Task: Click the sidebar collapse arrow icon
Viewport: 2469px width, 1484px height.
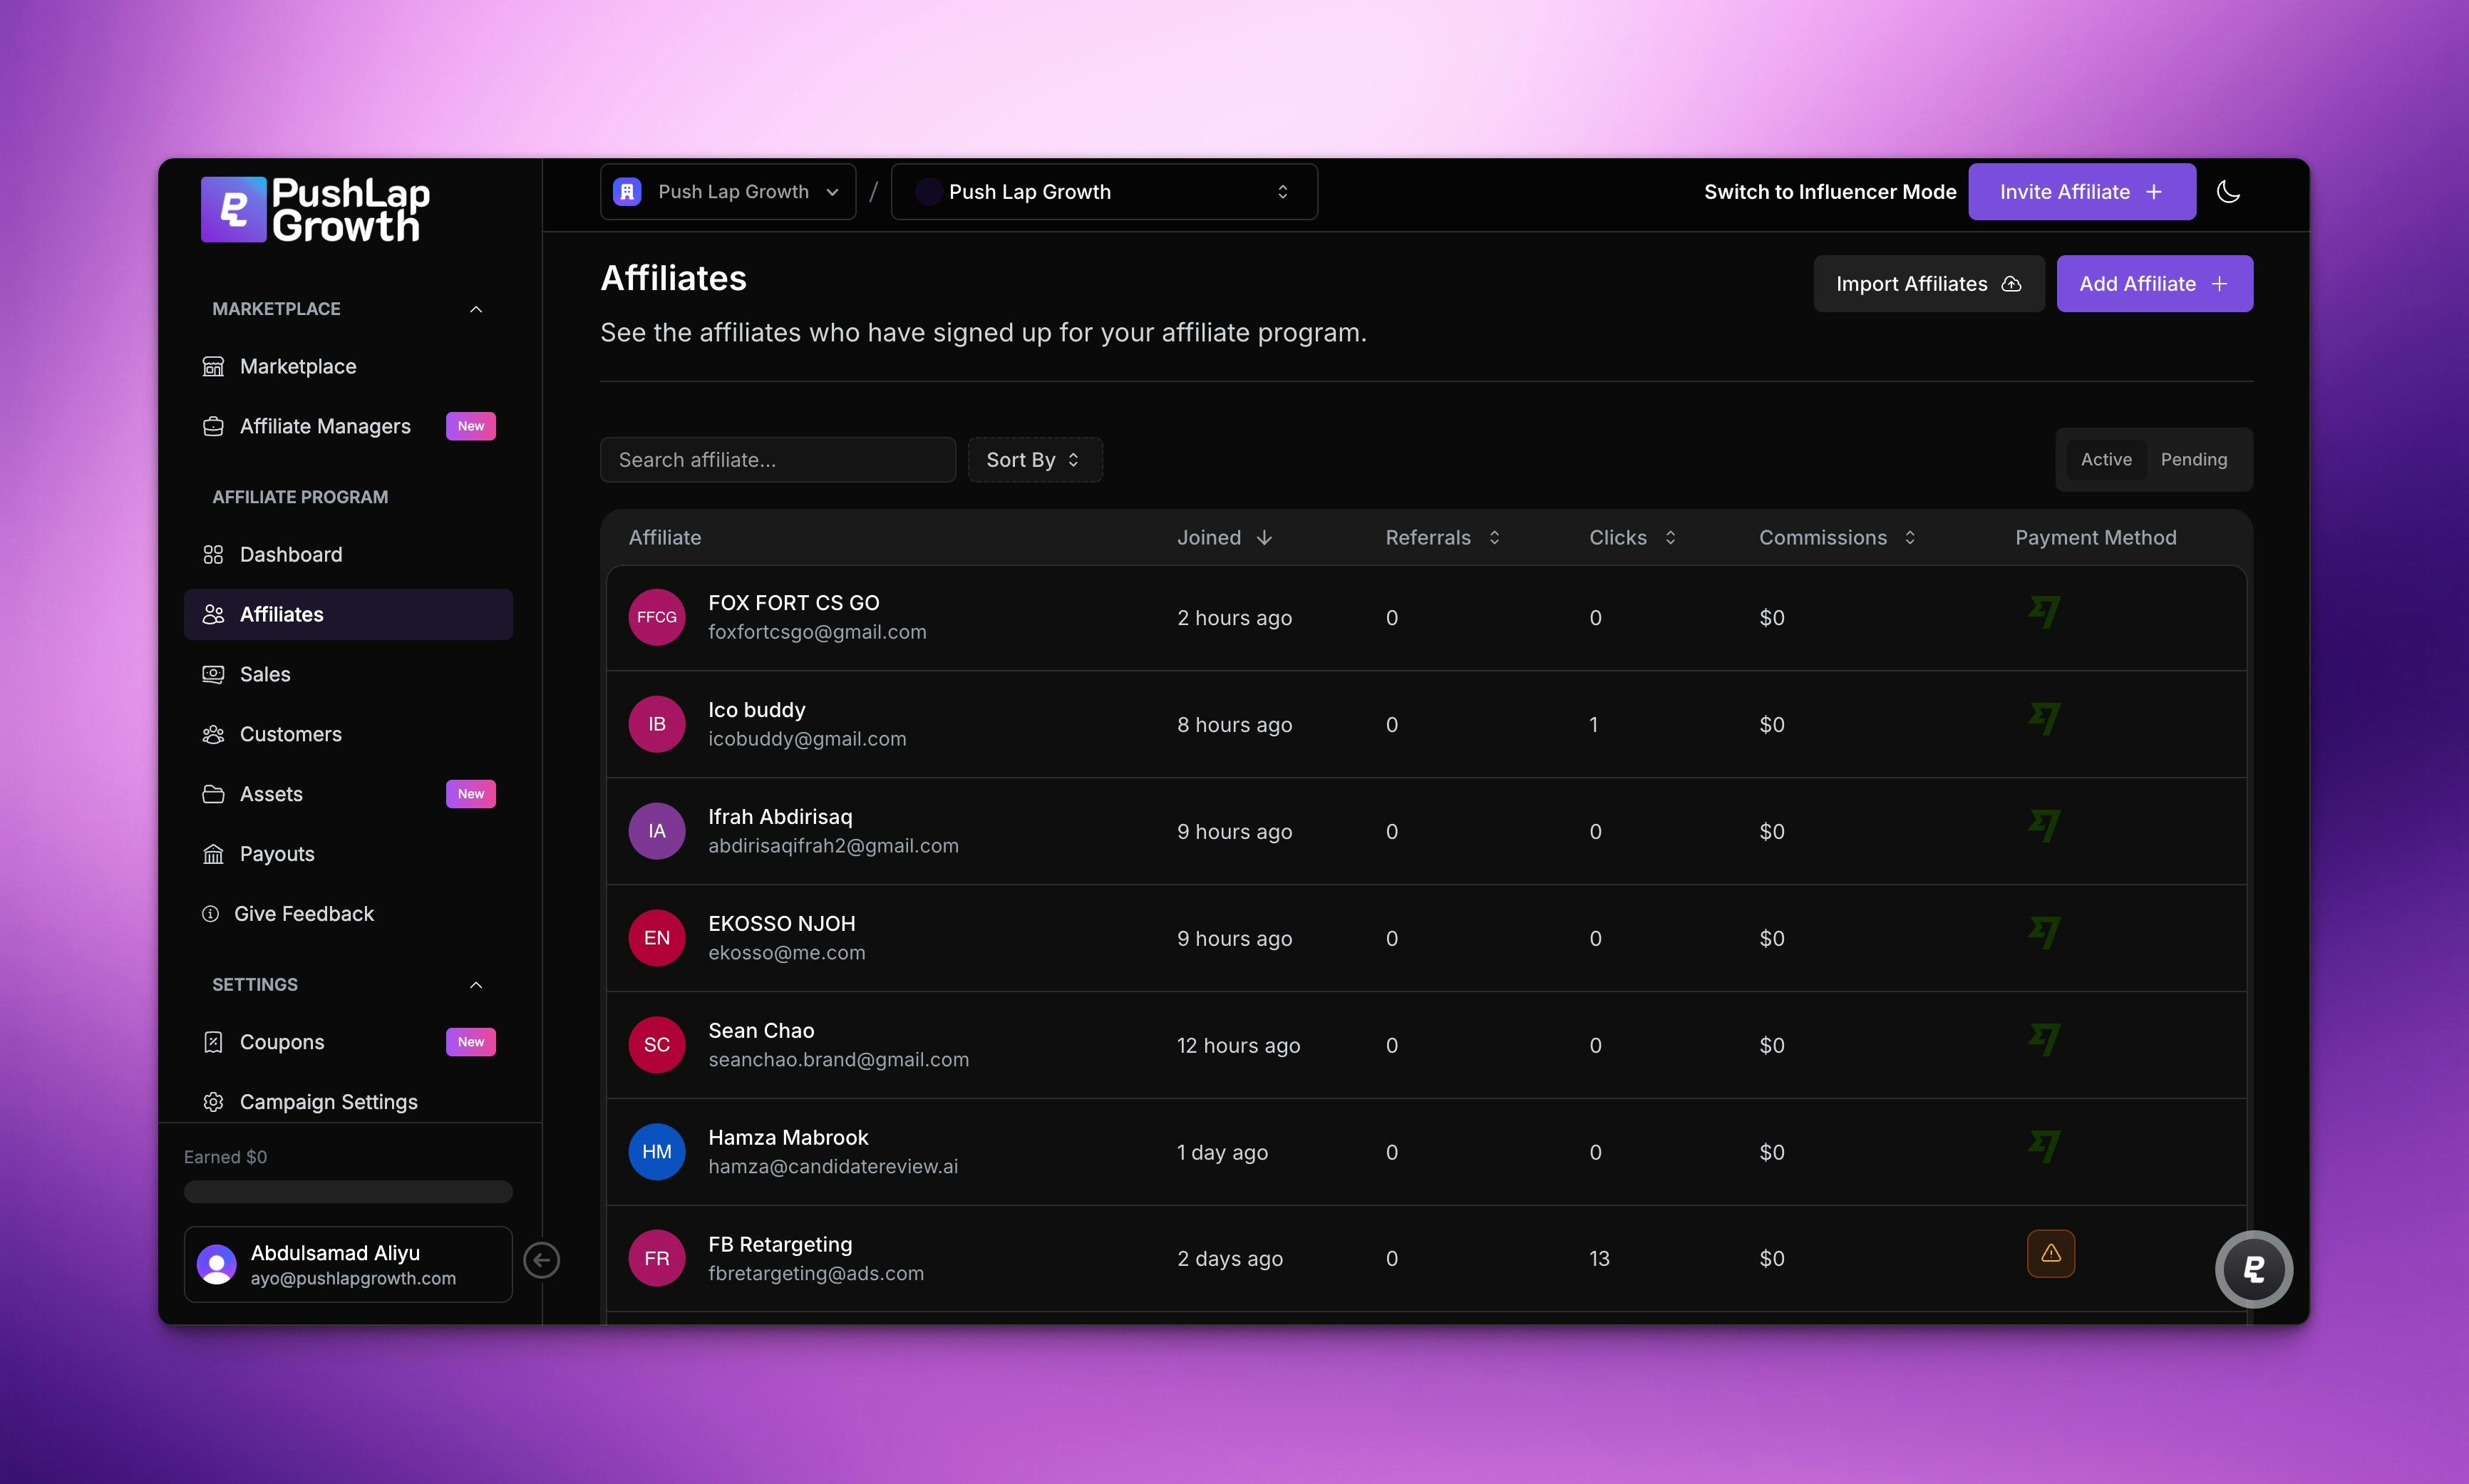Action: [x=542, y=1260]
